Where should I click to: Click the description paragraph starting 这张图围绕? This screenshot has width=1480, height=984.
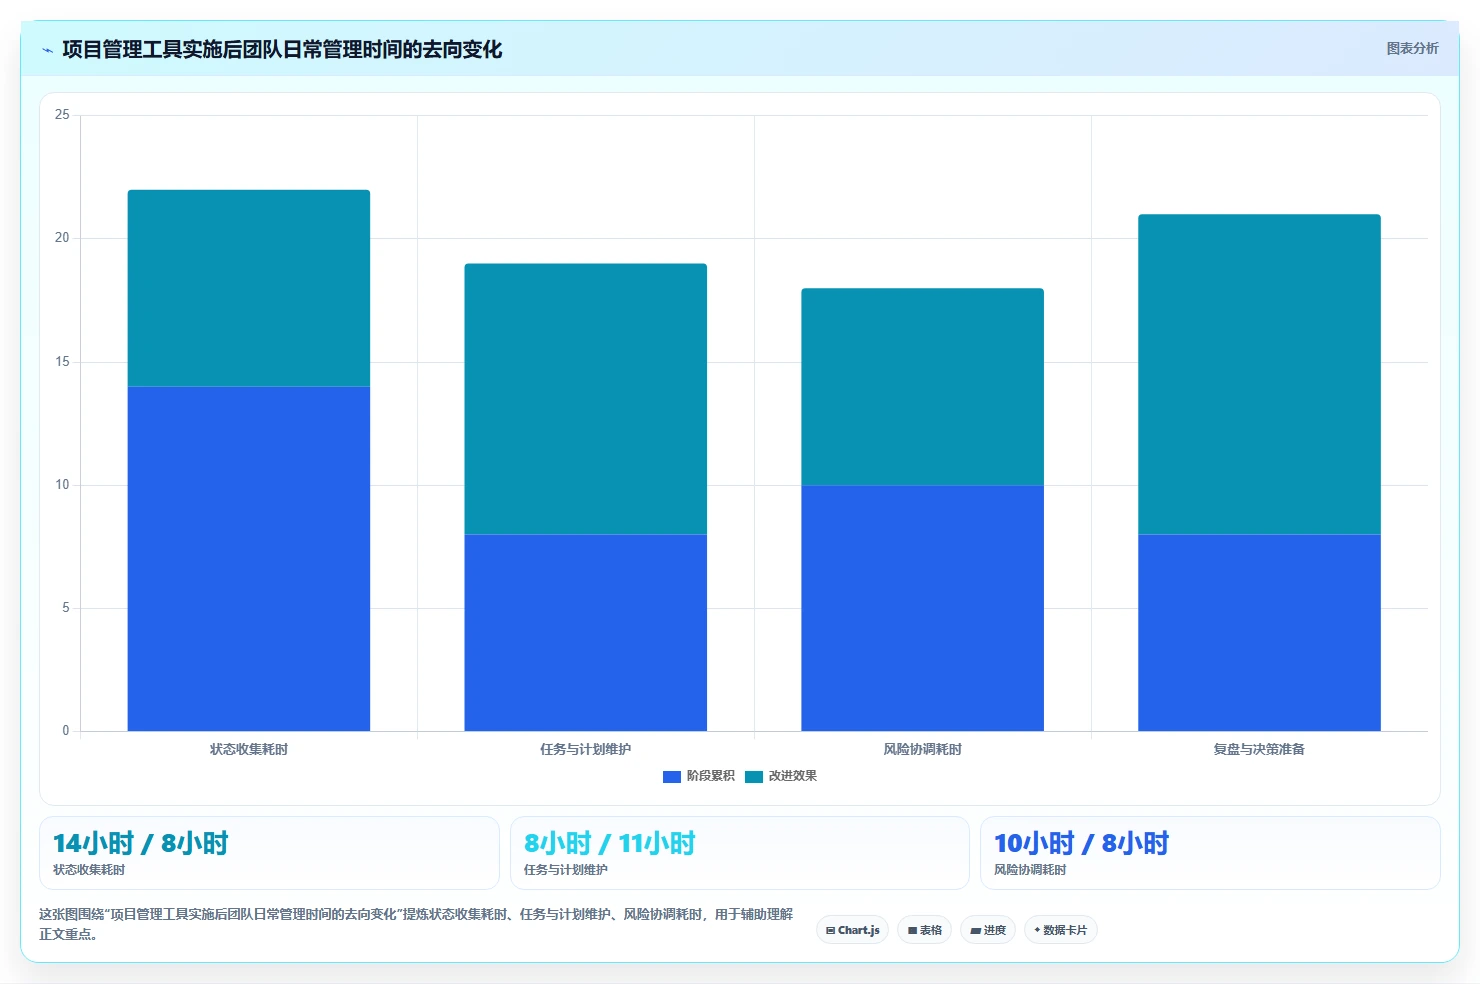pos(416,924)
